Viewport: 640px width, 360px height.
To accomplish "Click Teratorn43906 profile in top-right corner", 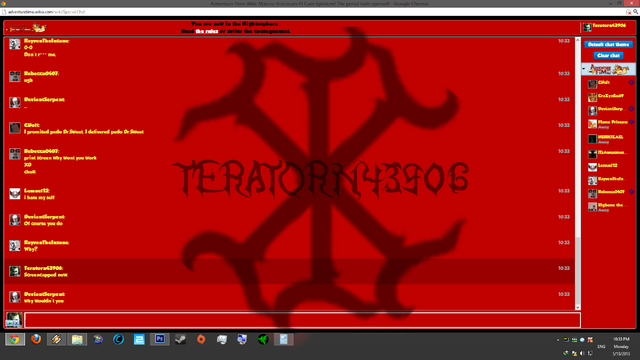I will point(604,27).
